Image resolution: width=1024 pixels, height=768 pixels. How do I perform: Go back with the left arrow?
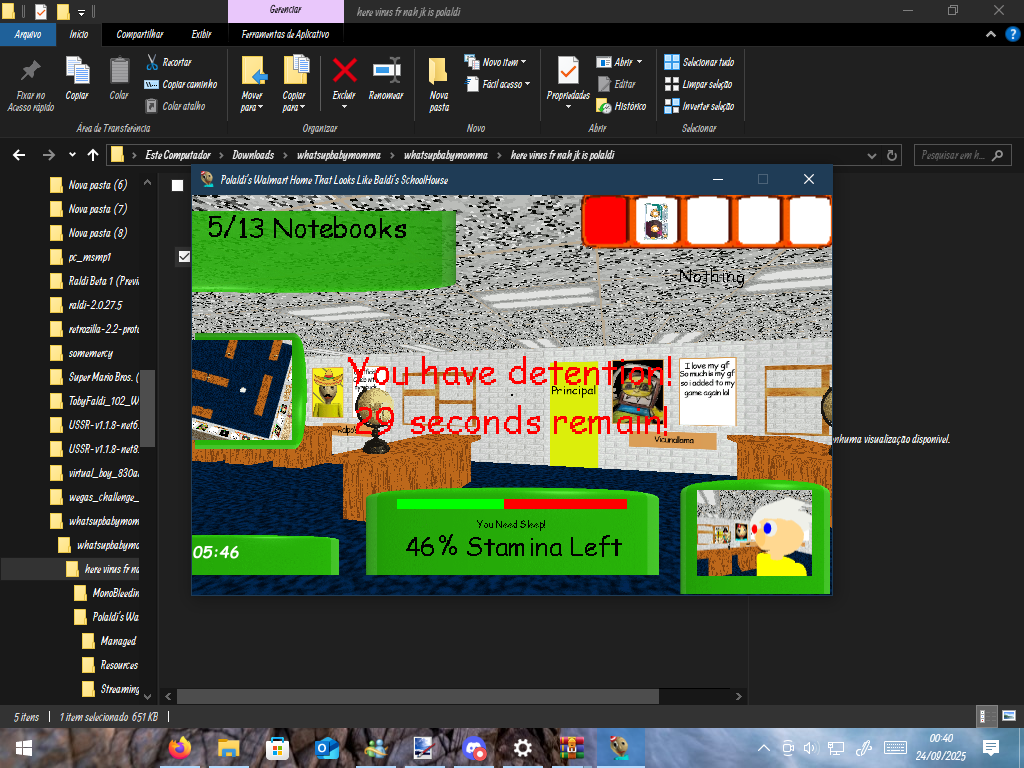pyautogui.click(x=19, y=155)
